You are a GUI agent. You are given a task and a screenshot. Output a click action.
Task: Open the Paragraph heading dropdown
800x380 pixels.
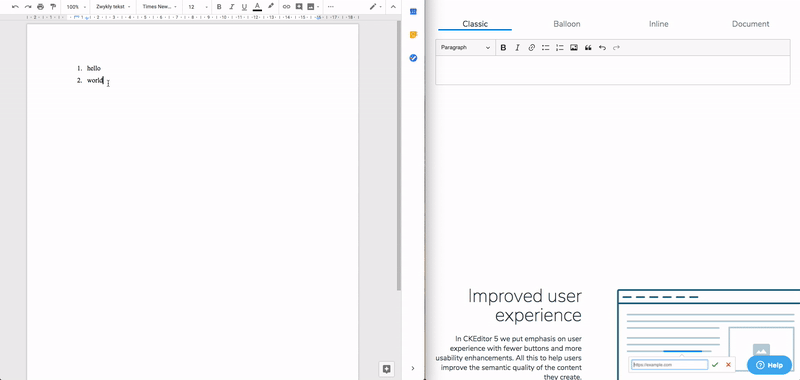click(x=465, y=47)
